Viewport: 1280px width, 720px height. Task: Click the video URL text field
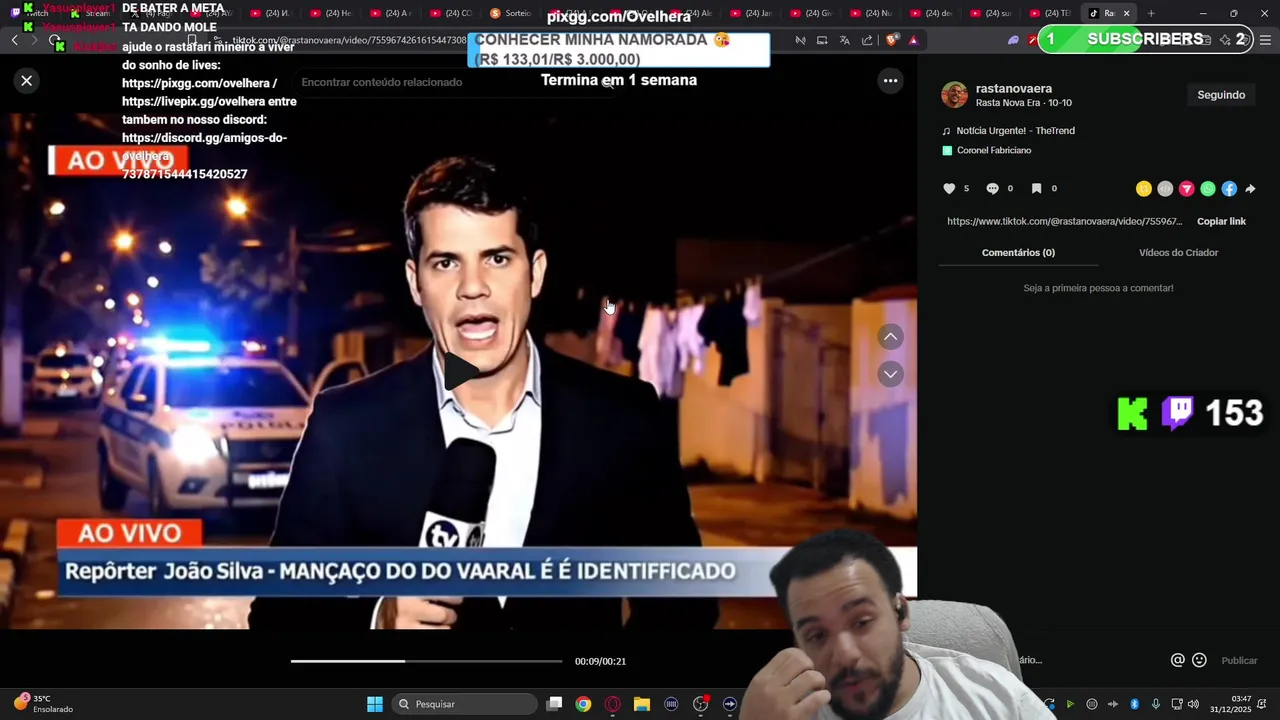tap(1064, 221)
